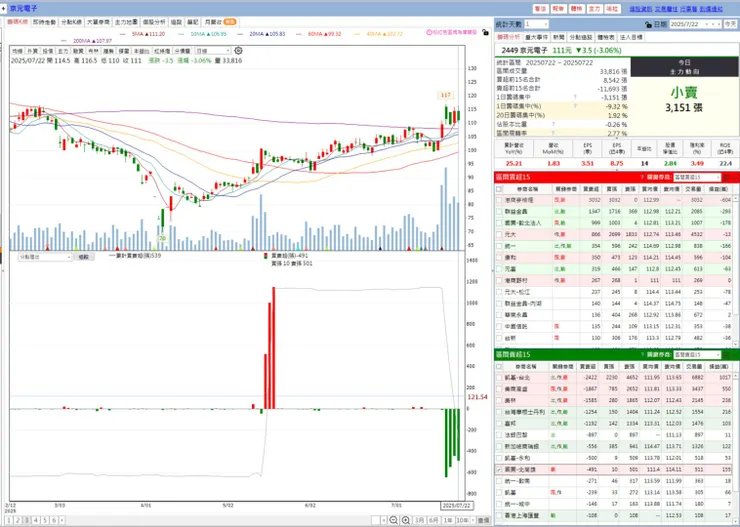Tick the checkbox for 康和 row
The image size is (740, 527).
(x=499, y=258)
